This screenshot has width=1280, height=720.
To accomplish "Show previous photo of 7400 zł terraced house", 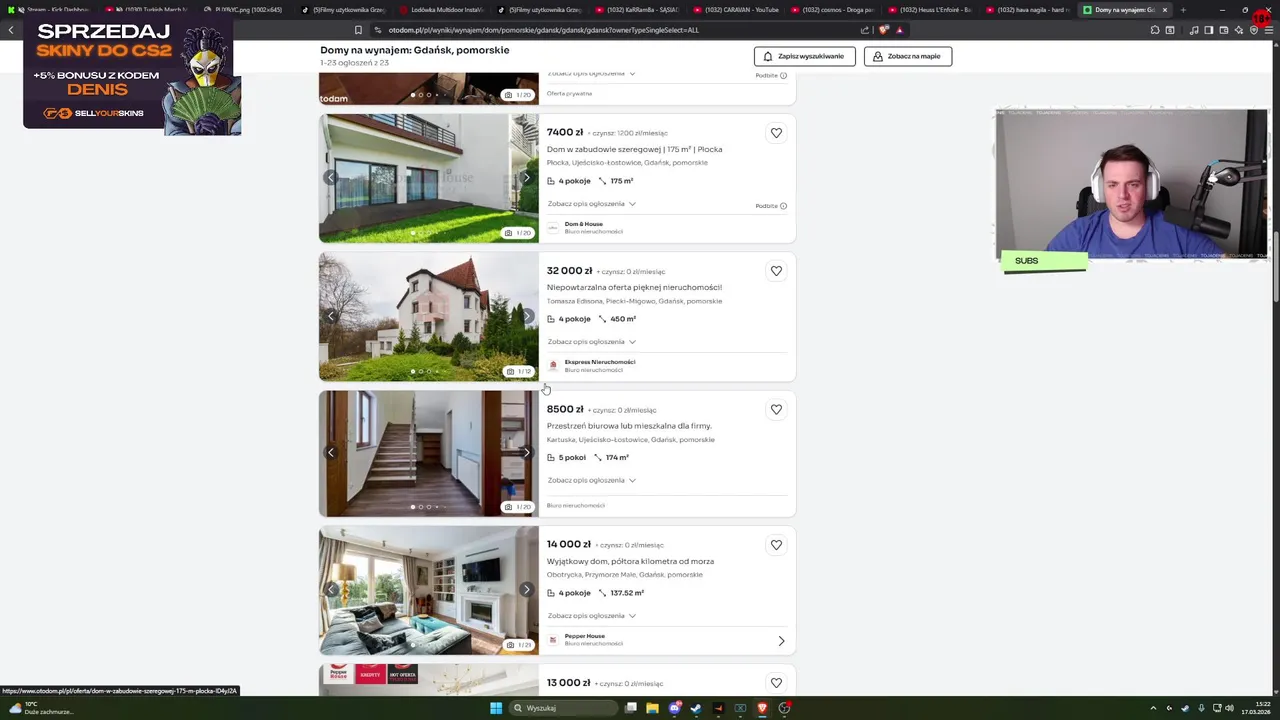I will click(x=331, y=178).
